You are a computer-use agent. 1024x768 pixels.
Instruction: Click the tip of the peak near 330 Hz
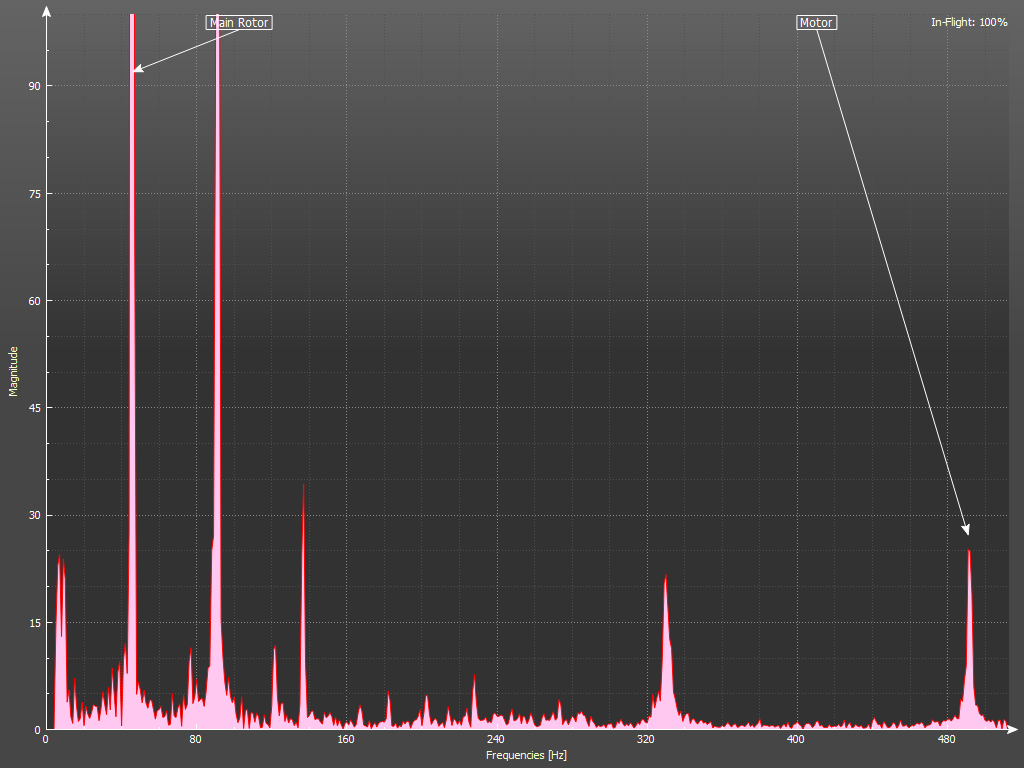click(665, 577)
